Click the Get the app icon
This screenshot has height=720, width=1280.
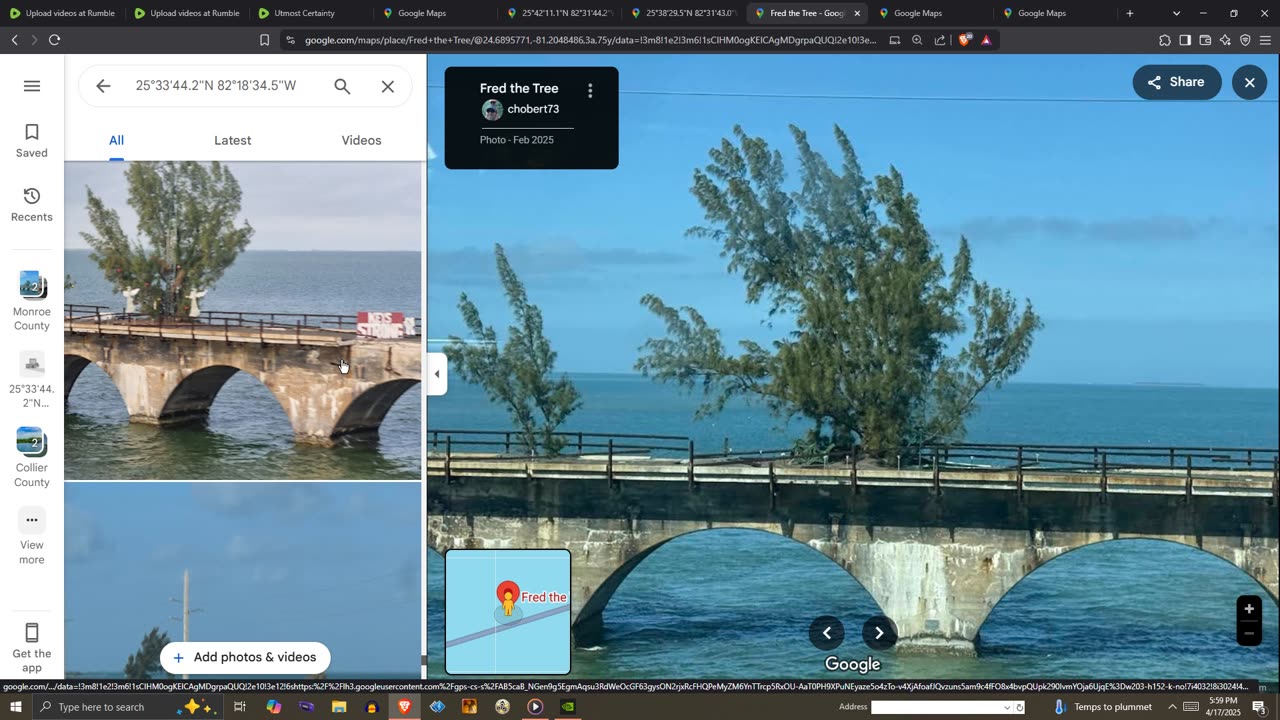coord(32,632)
